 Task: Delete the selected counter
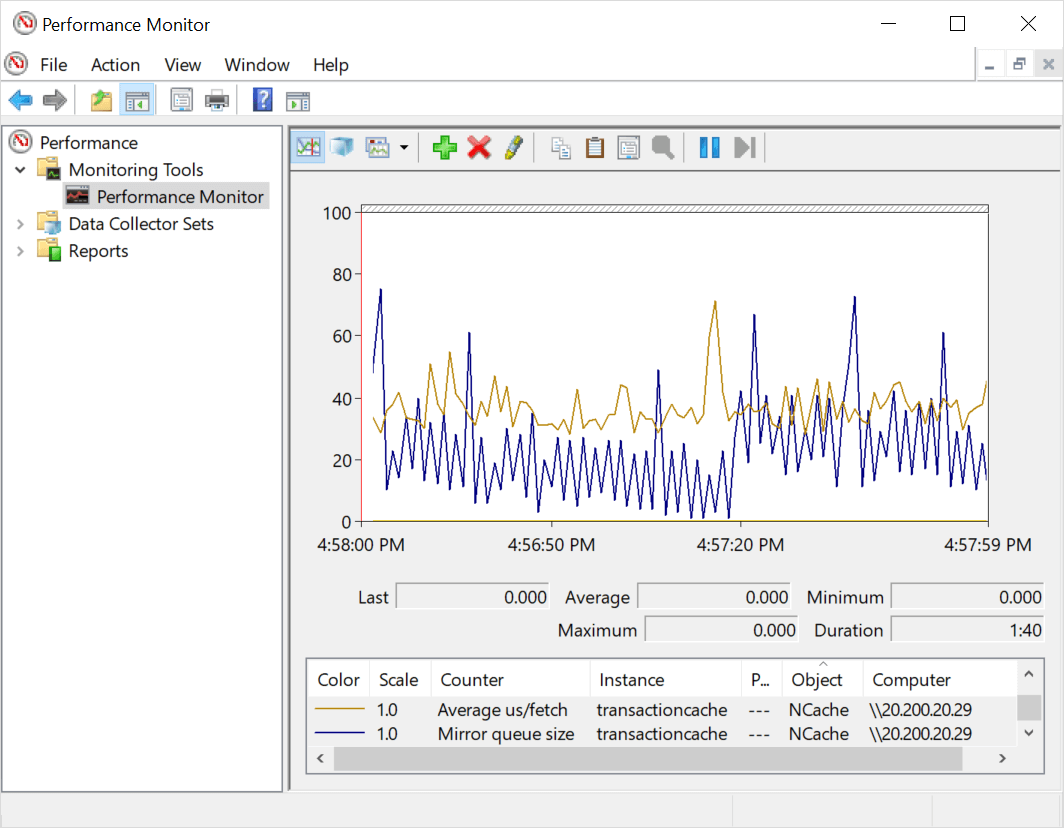479,147
